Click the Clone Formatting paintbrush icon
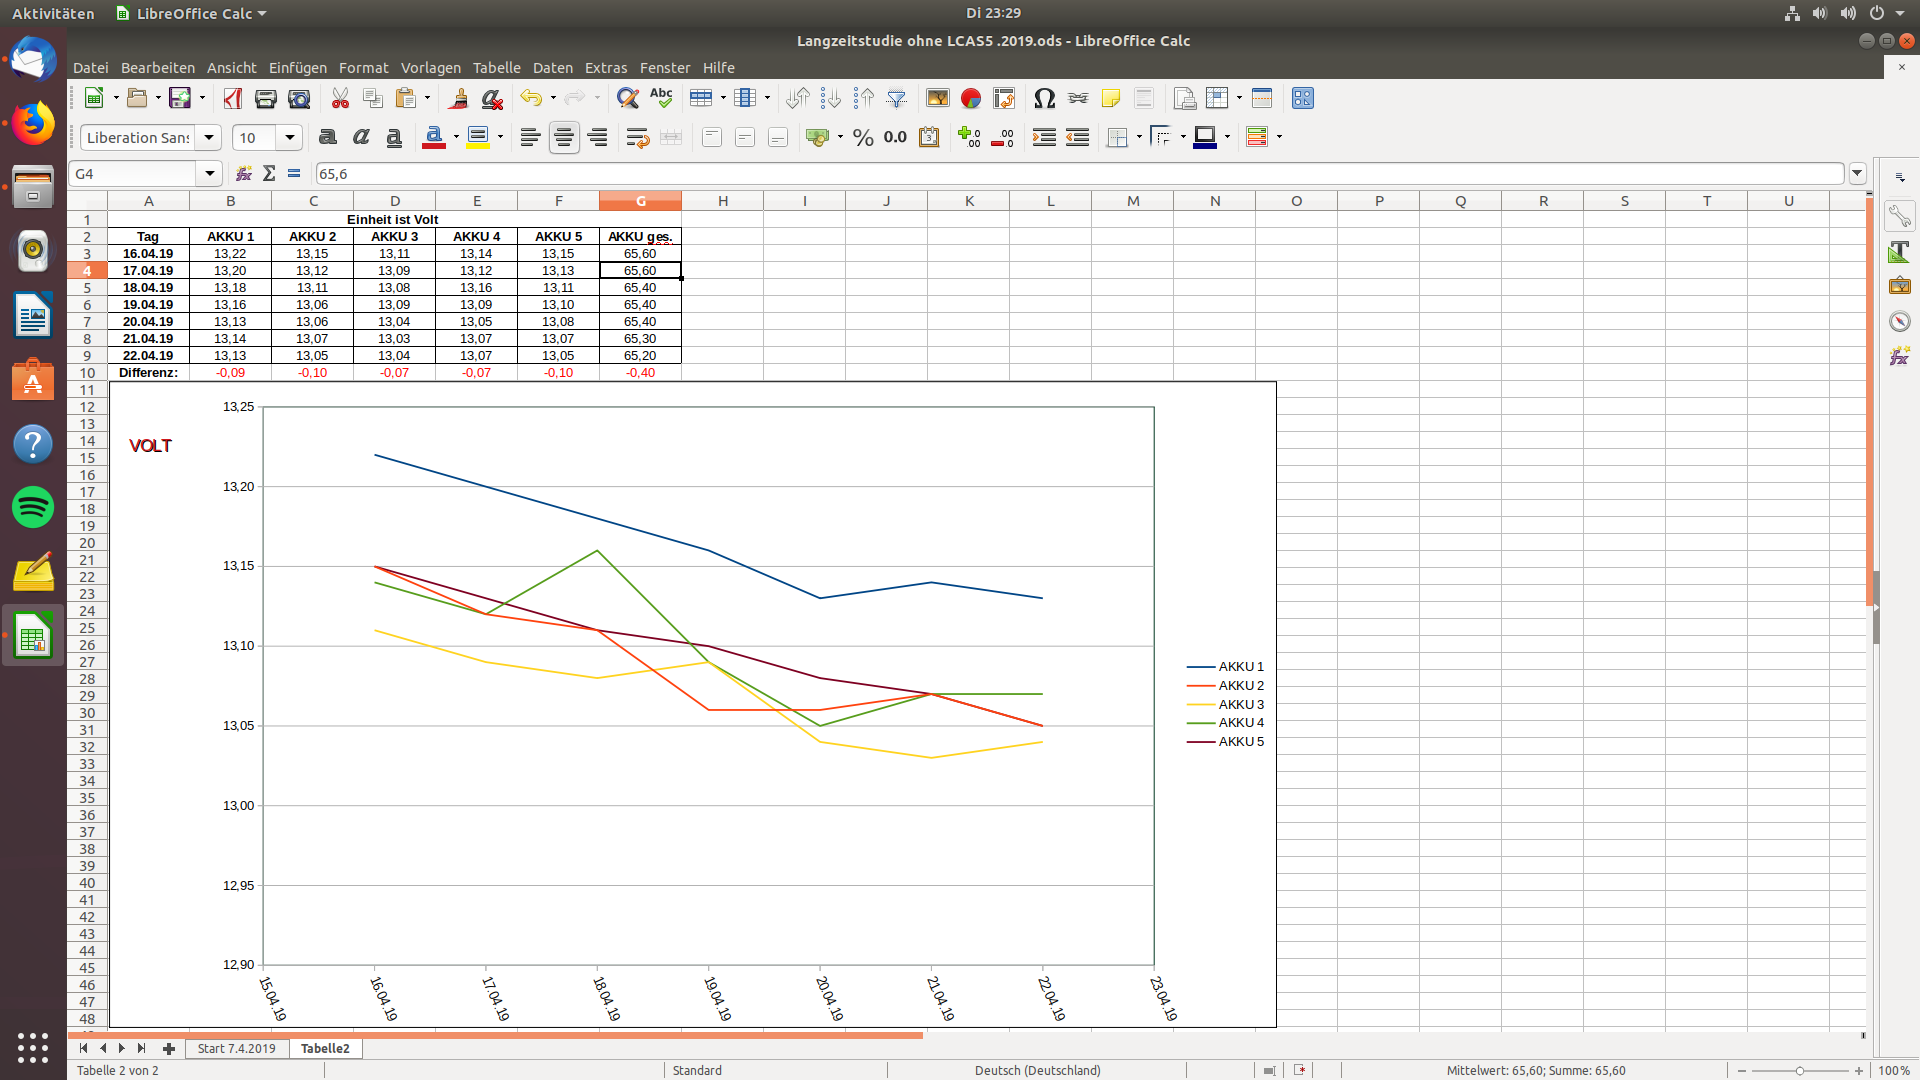The width and height of the screenshot is (1920, 1080). pos(459,98)
